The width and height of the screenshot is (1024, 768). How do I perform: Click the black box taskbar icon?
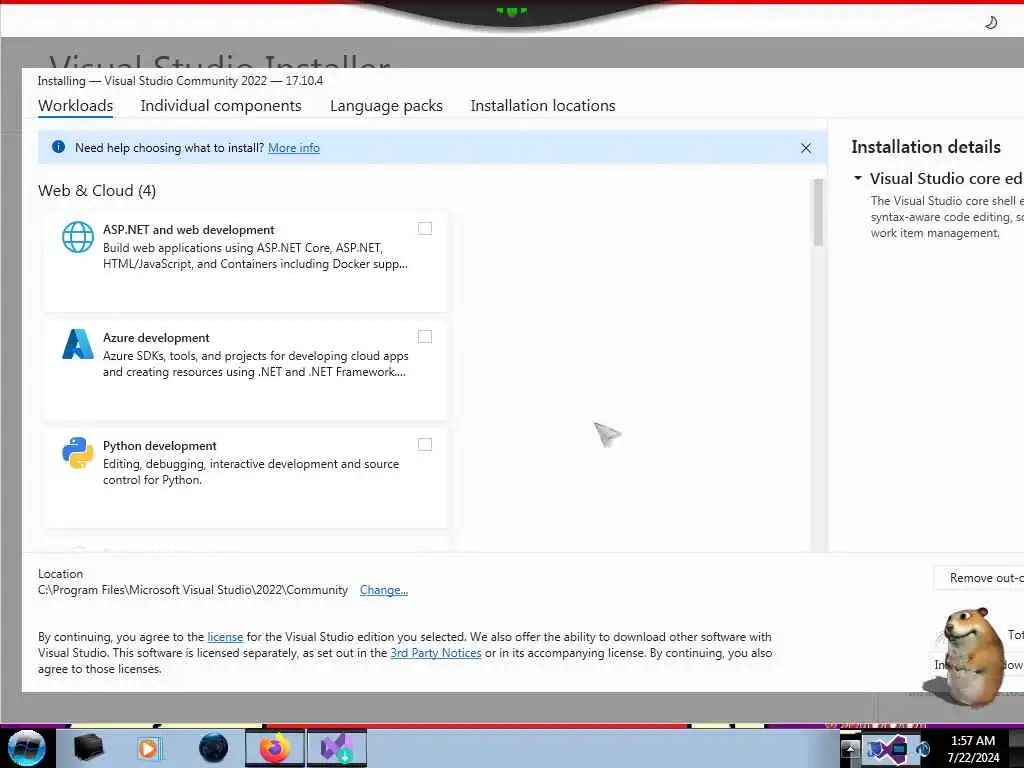click(x=88, y=748)
